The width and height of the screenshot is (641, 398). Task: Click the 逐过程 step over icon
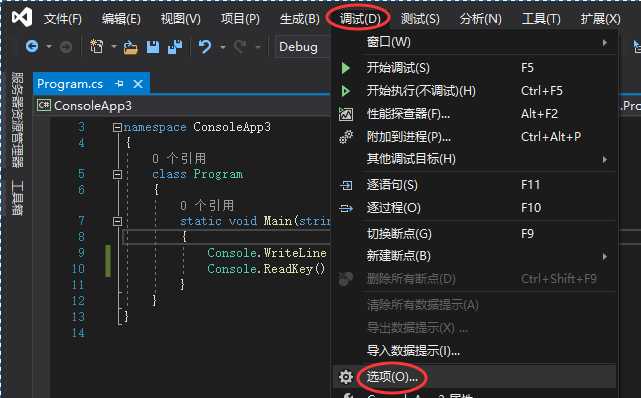[x=346, y=208]
